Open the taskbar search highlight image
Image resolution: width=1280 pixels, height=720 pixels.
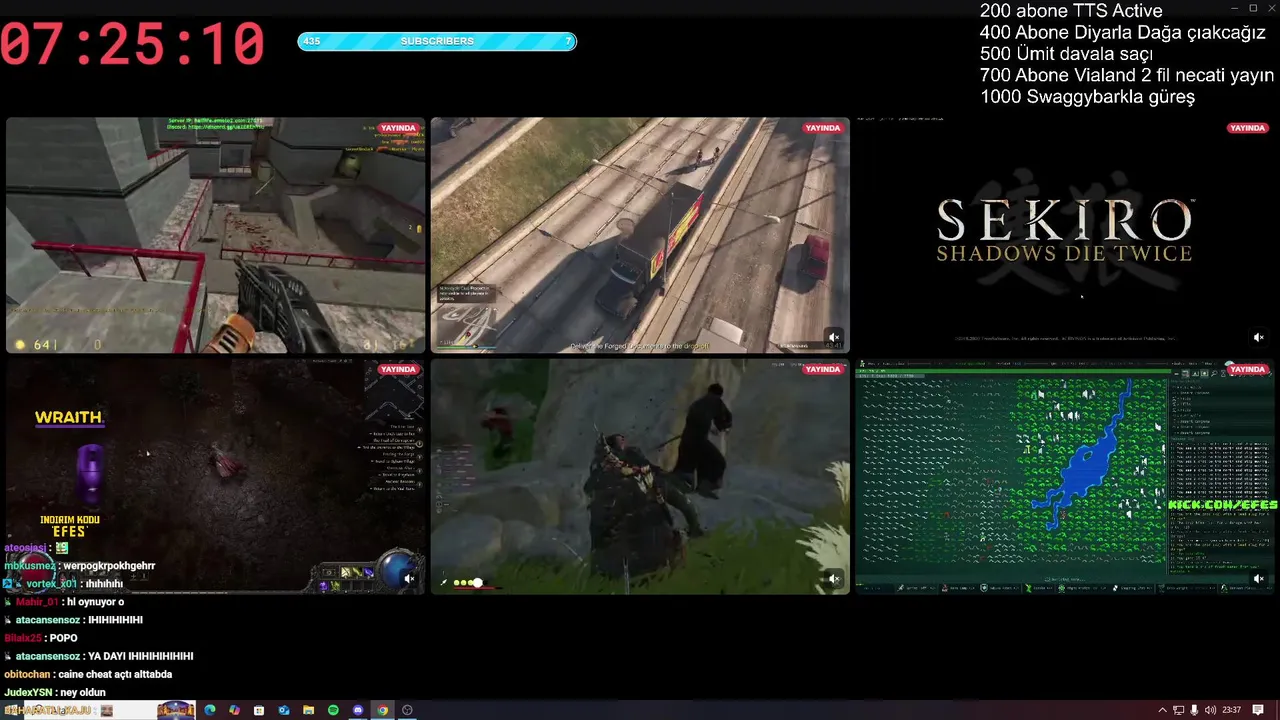click(x=176, y=710)
